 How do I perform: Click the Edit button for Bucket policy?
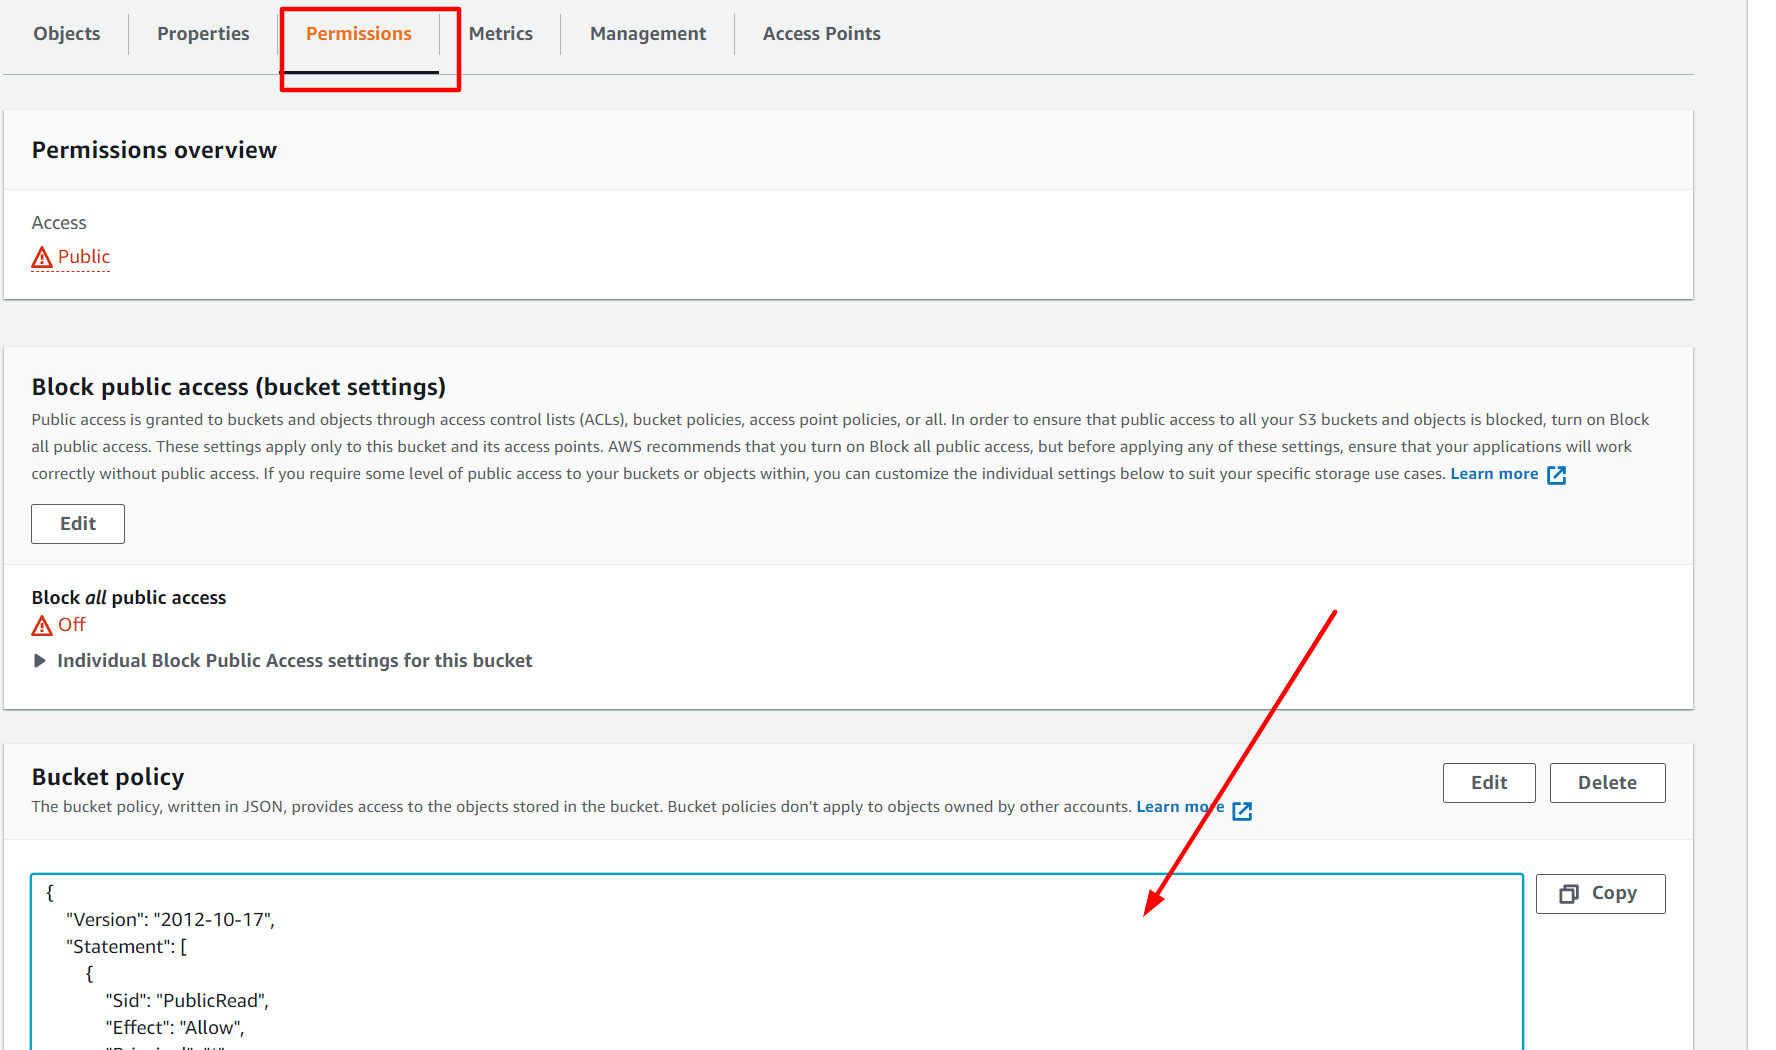(x=1488, y=783)
